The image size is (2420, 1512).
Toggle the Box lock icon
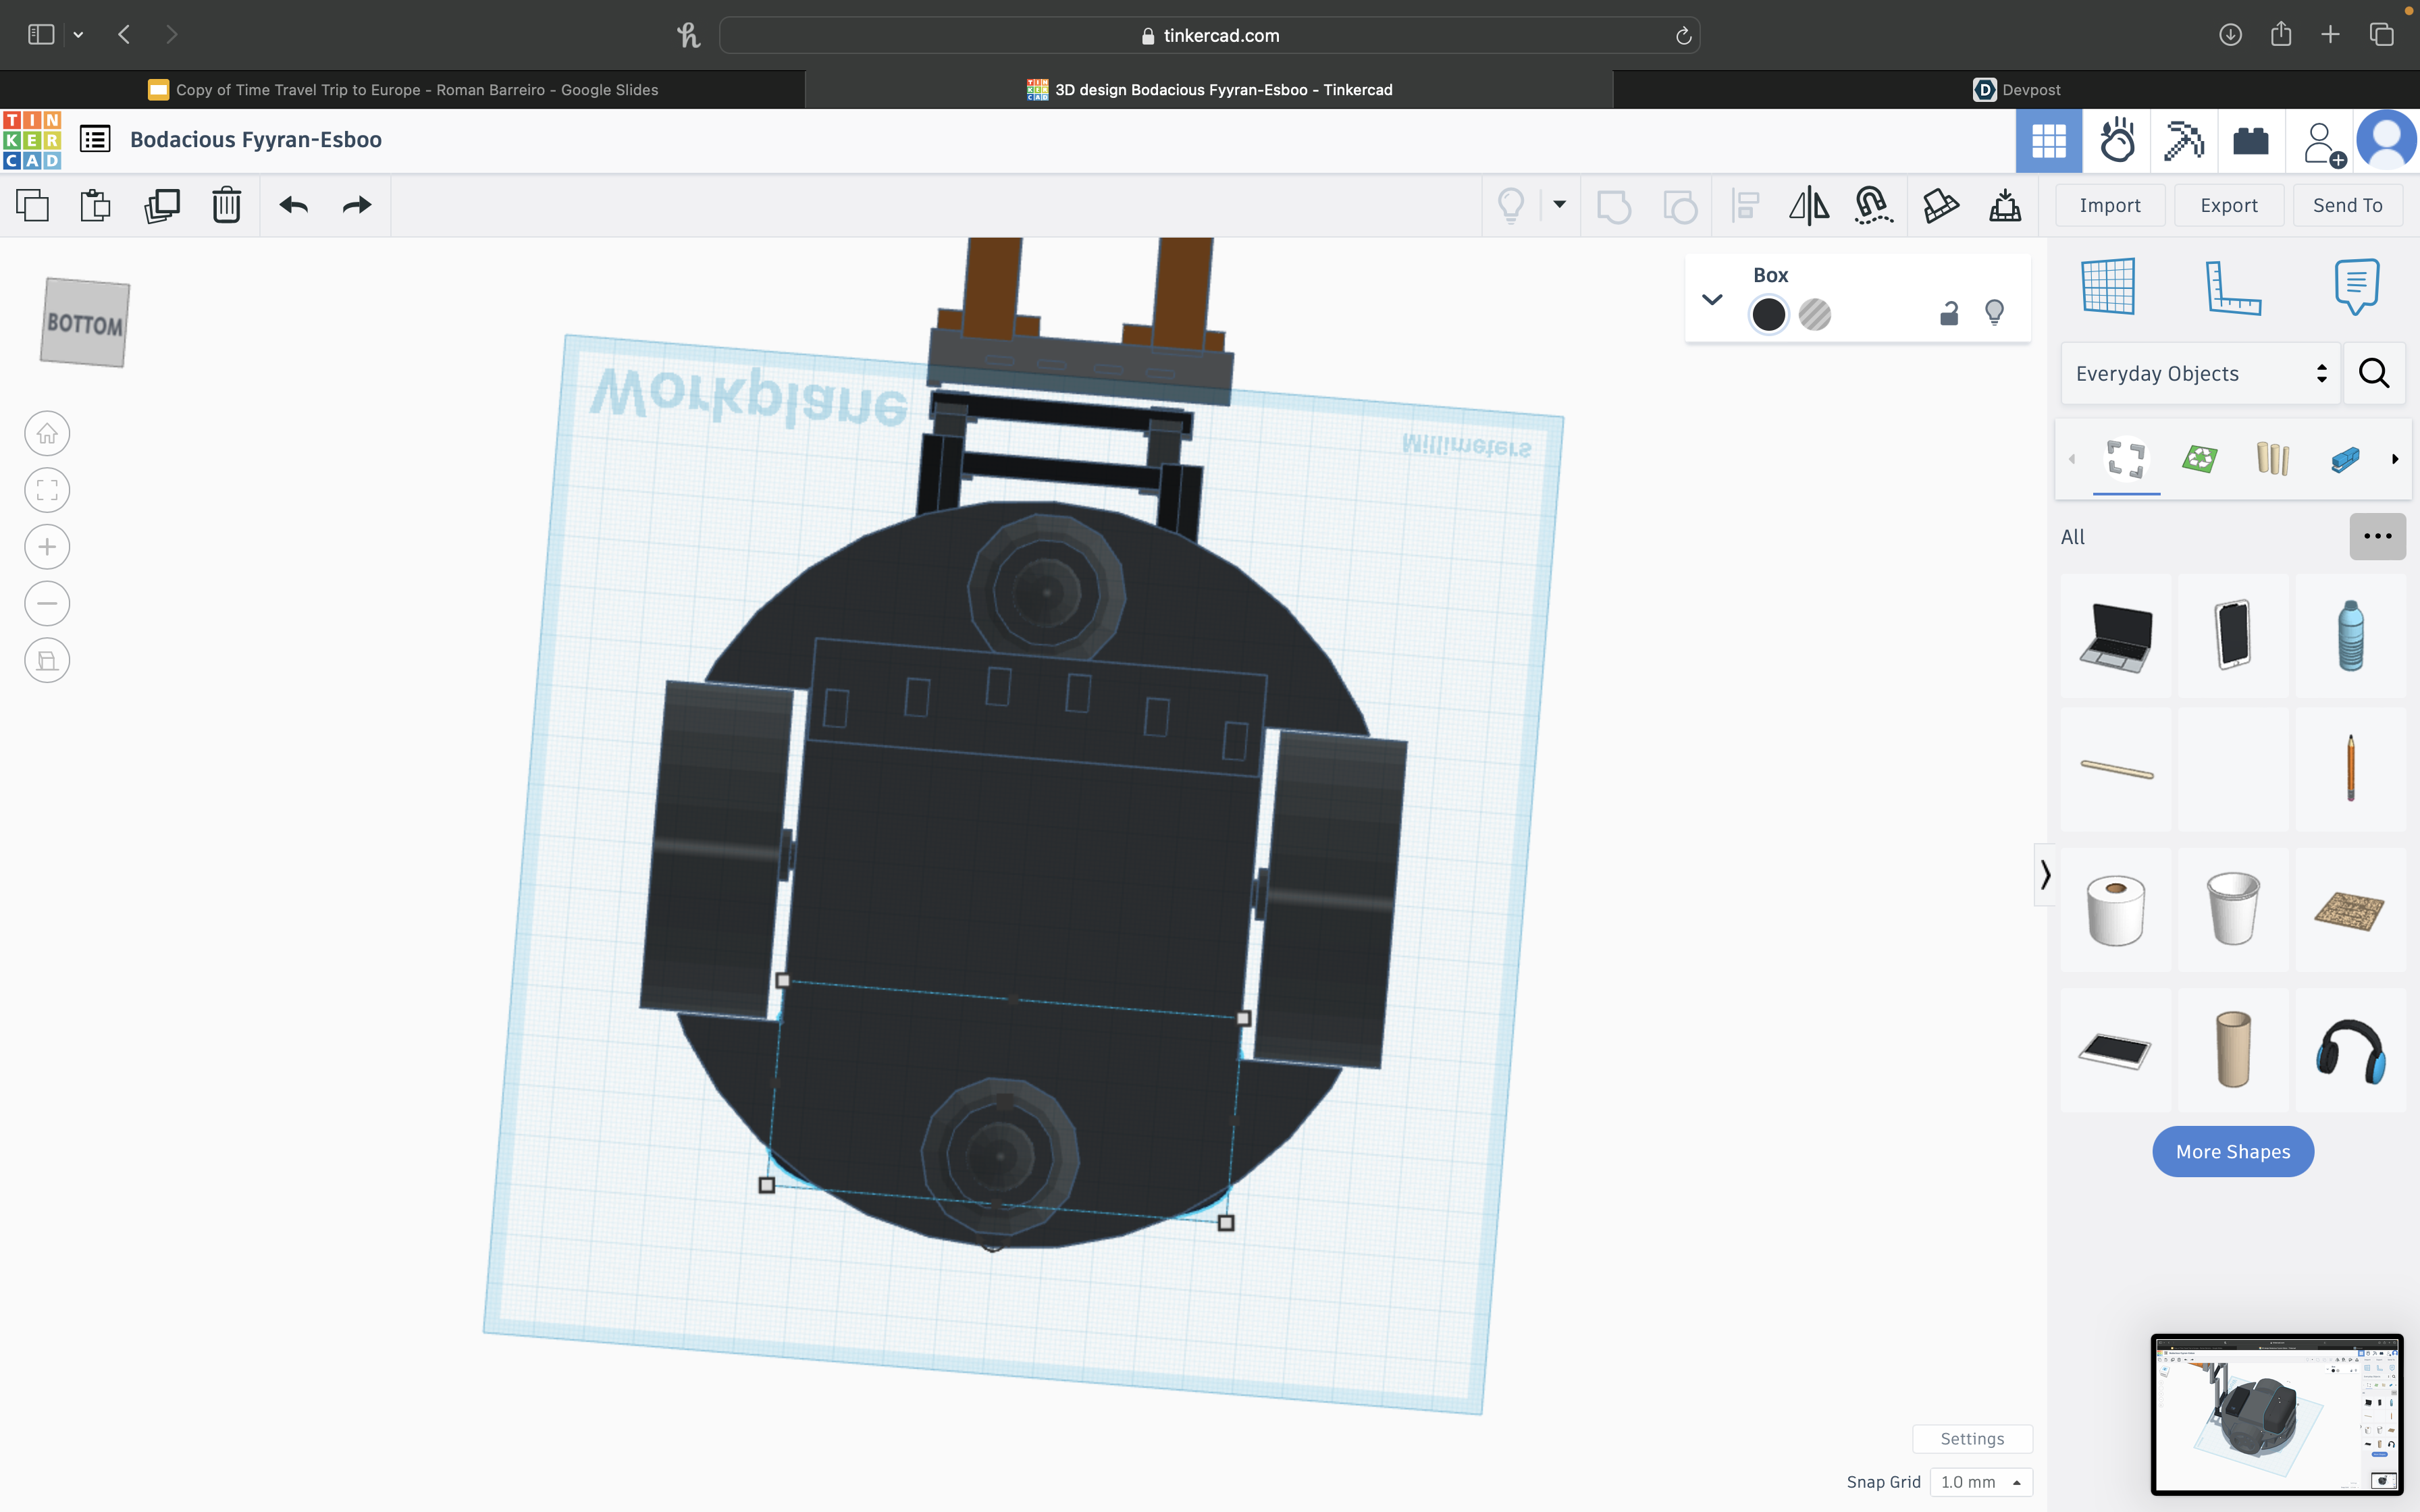click(1948, 314)
